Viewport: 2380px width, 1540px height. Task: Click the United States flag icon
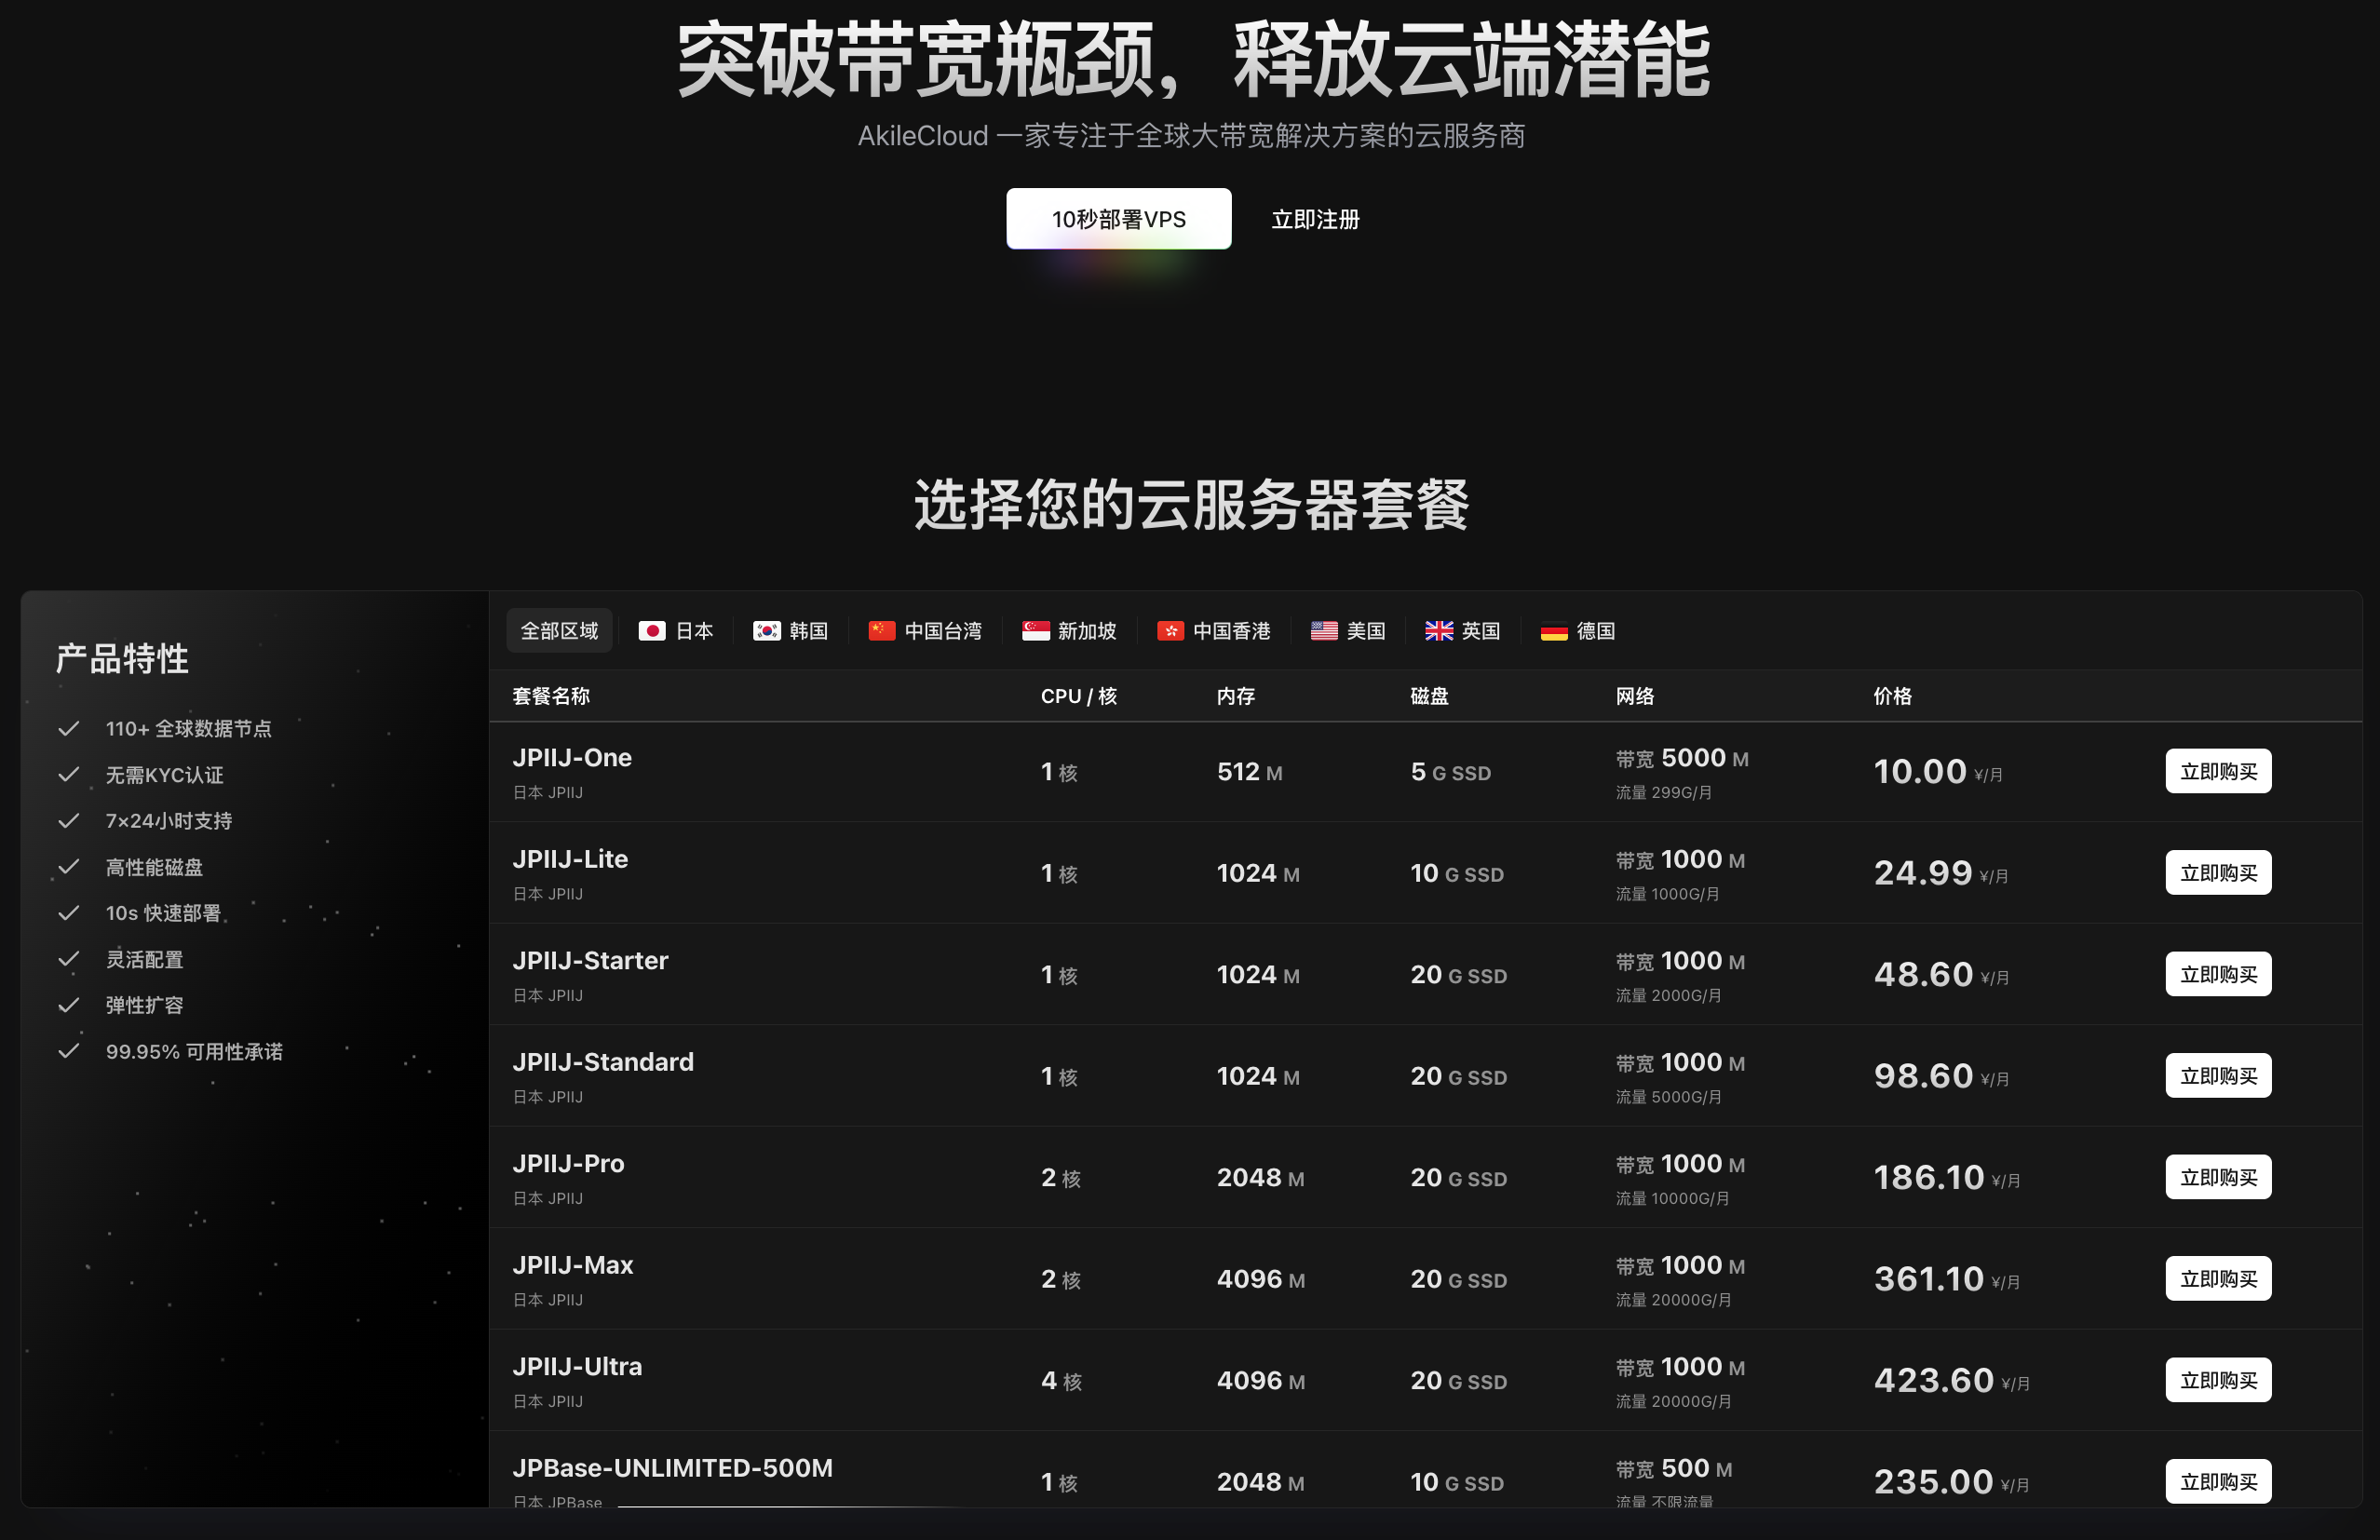pyautogui.click(x=1324, y=631)
